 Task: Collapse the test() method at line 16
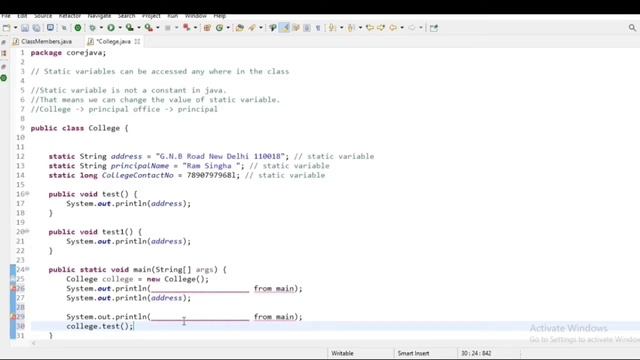[28, 193]
